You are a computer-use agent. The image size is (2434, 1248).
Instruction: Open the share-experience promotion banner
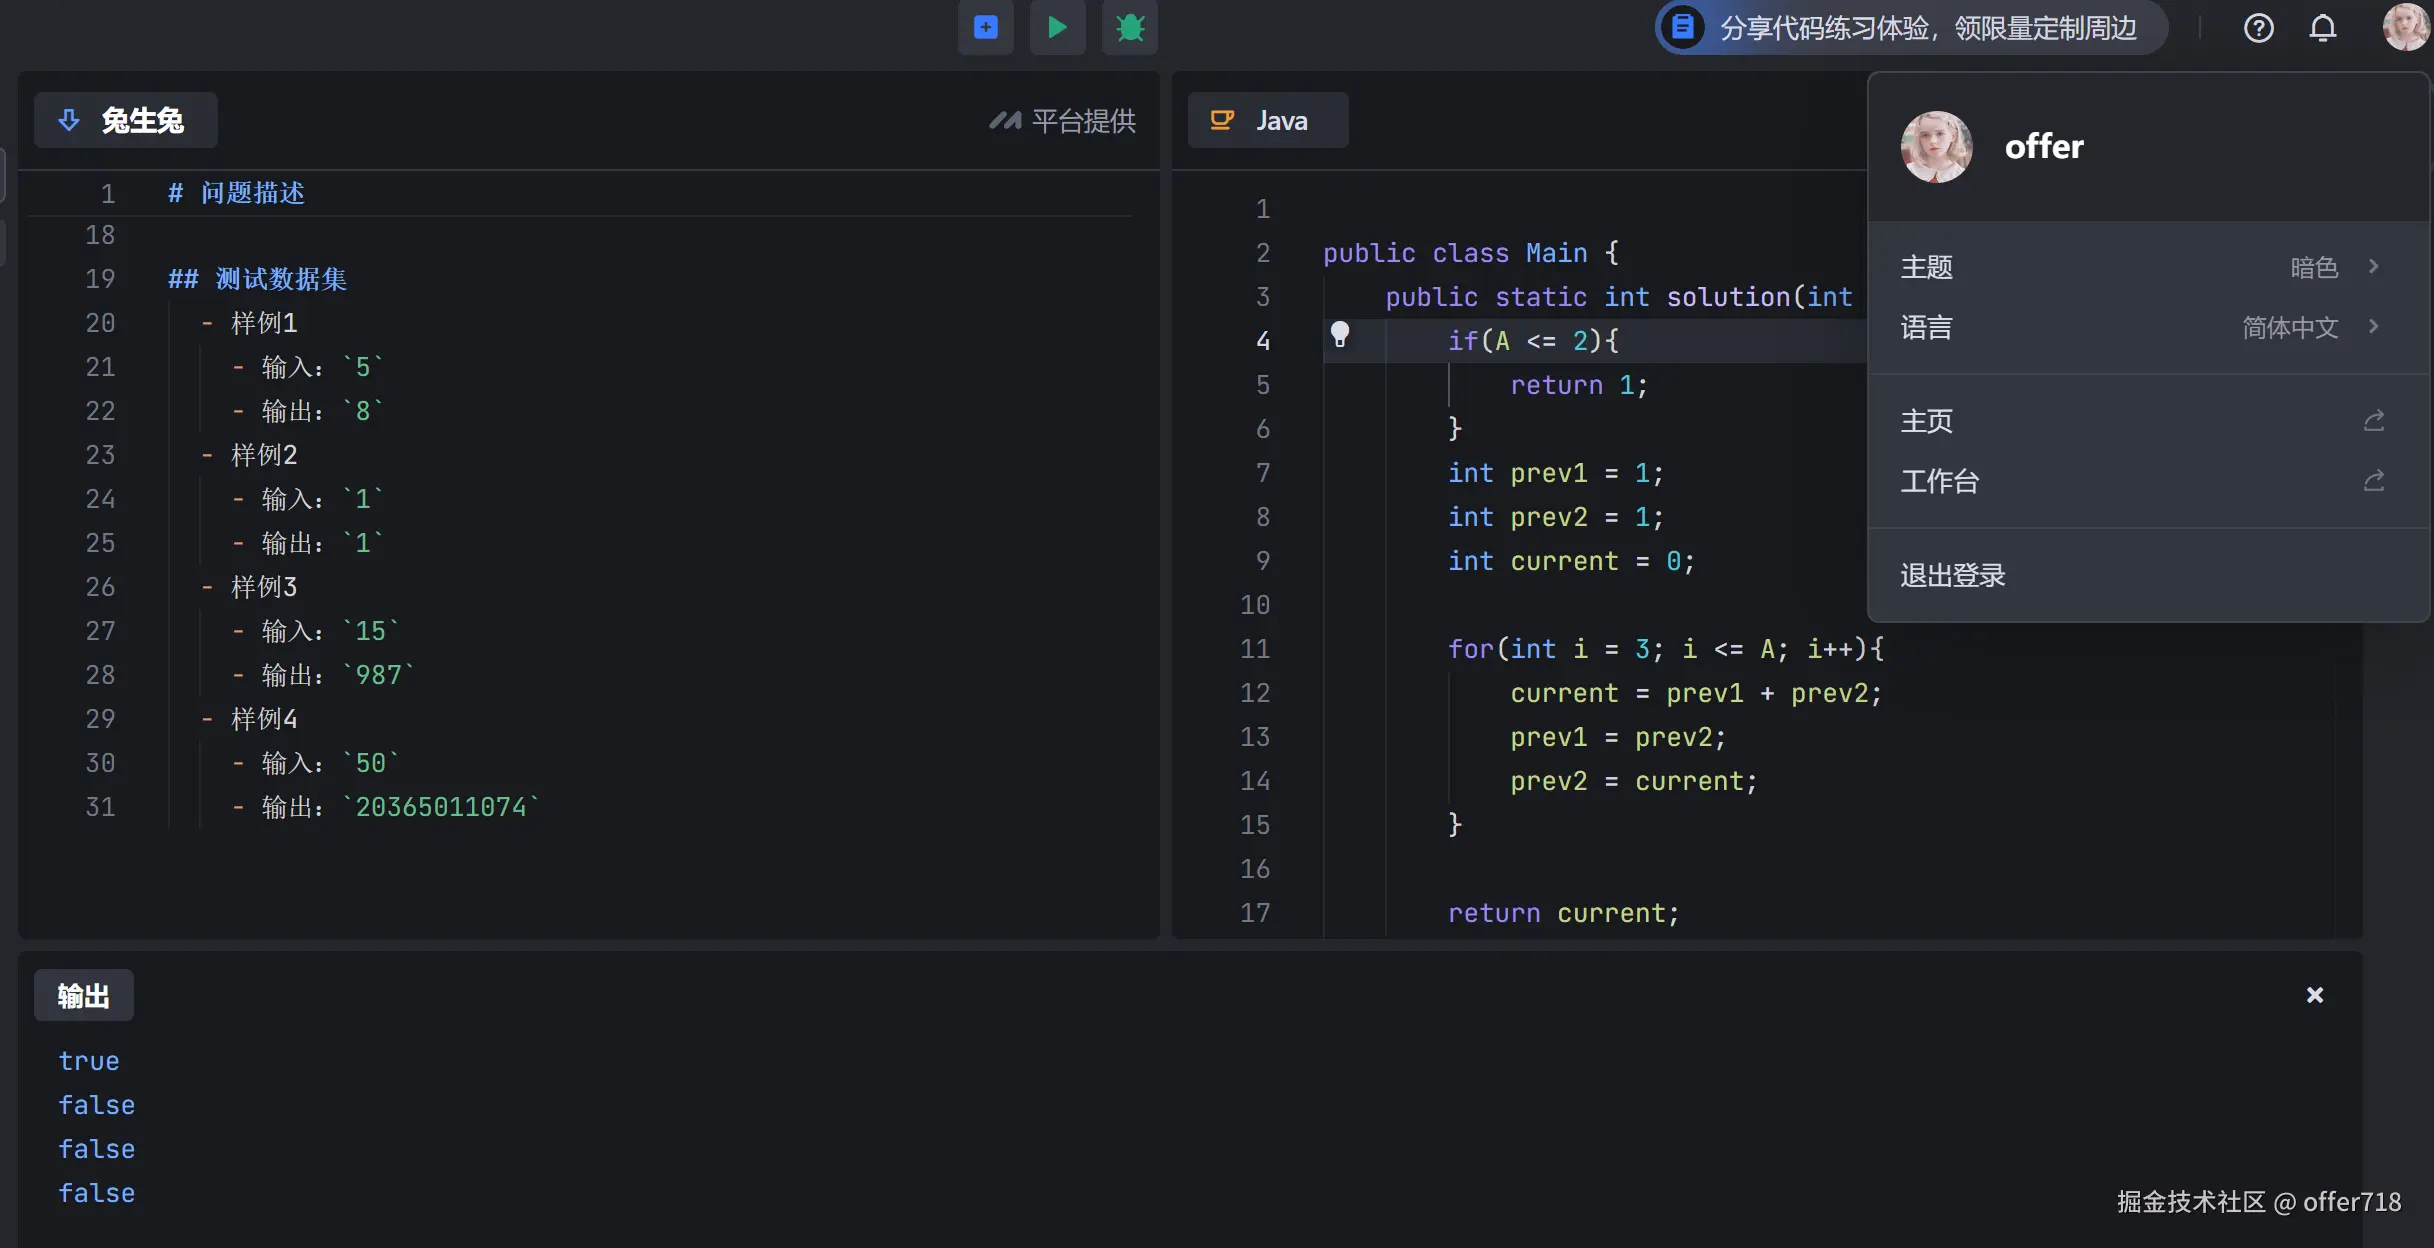point(1911,27)
